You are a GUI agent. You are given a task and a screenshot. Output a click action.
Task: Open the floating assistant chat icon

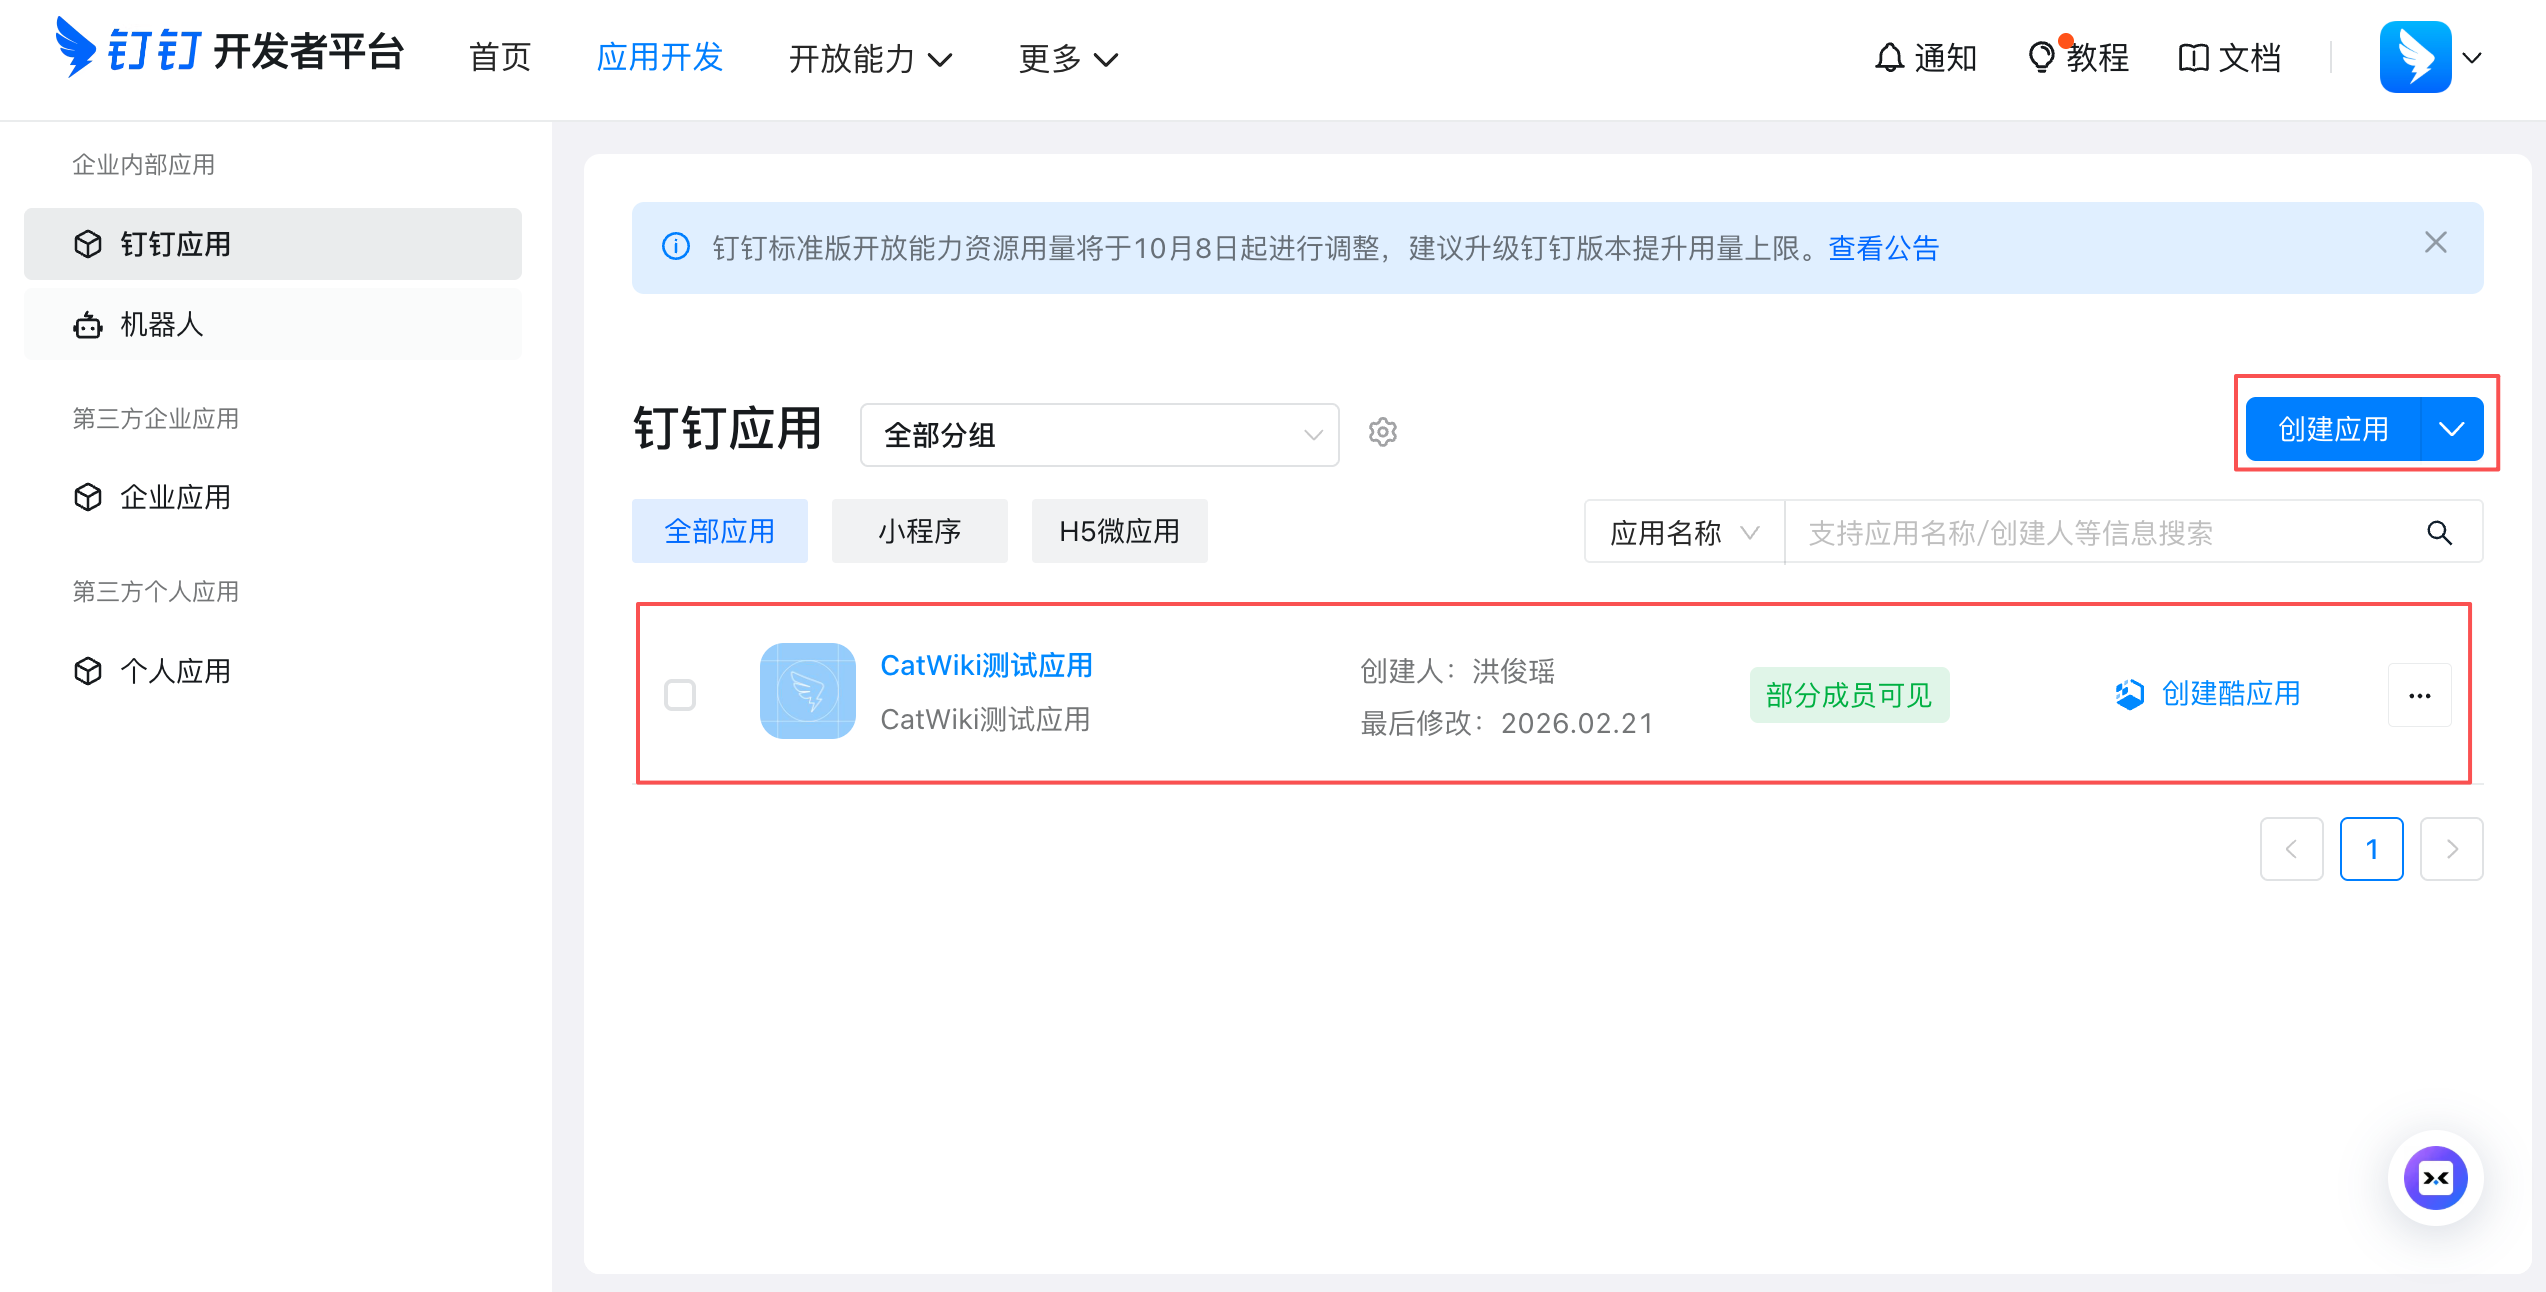[x=2435, y=1178]
